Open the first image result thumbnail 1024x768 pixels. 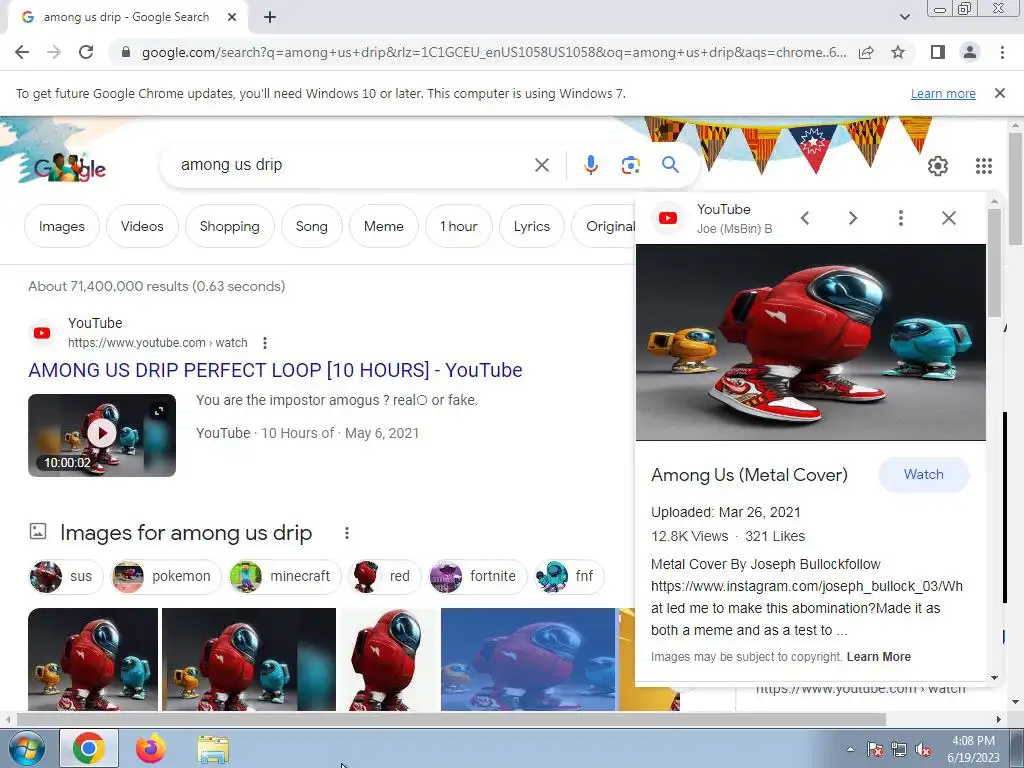[93, 659]
